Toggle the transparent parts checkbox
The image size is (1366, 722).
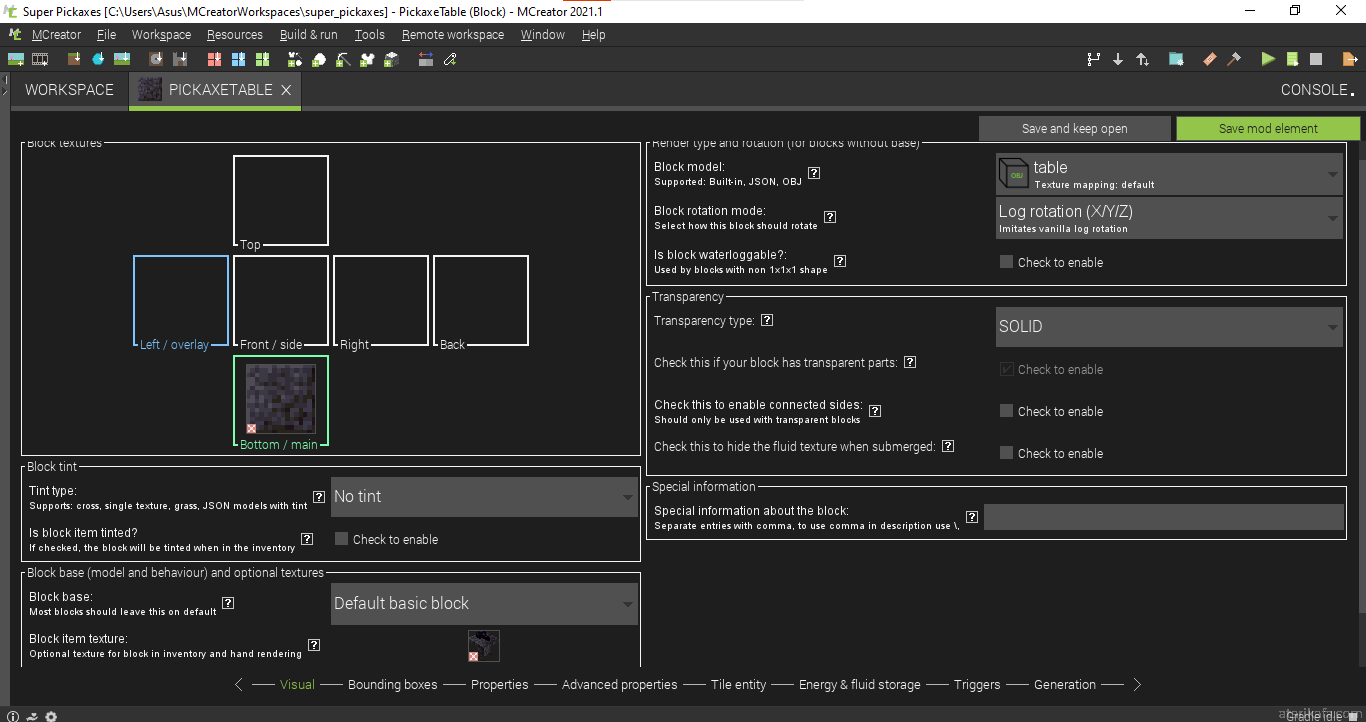(x=1007, y=369)
